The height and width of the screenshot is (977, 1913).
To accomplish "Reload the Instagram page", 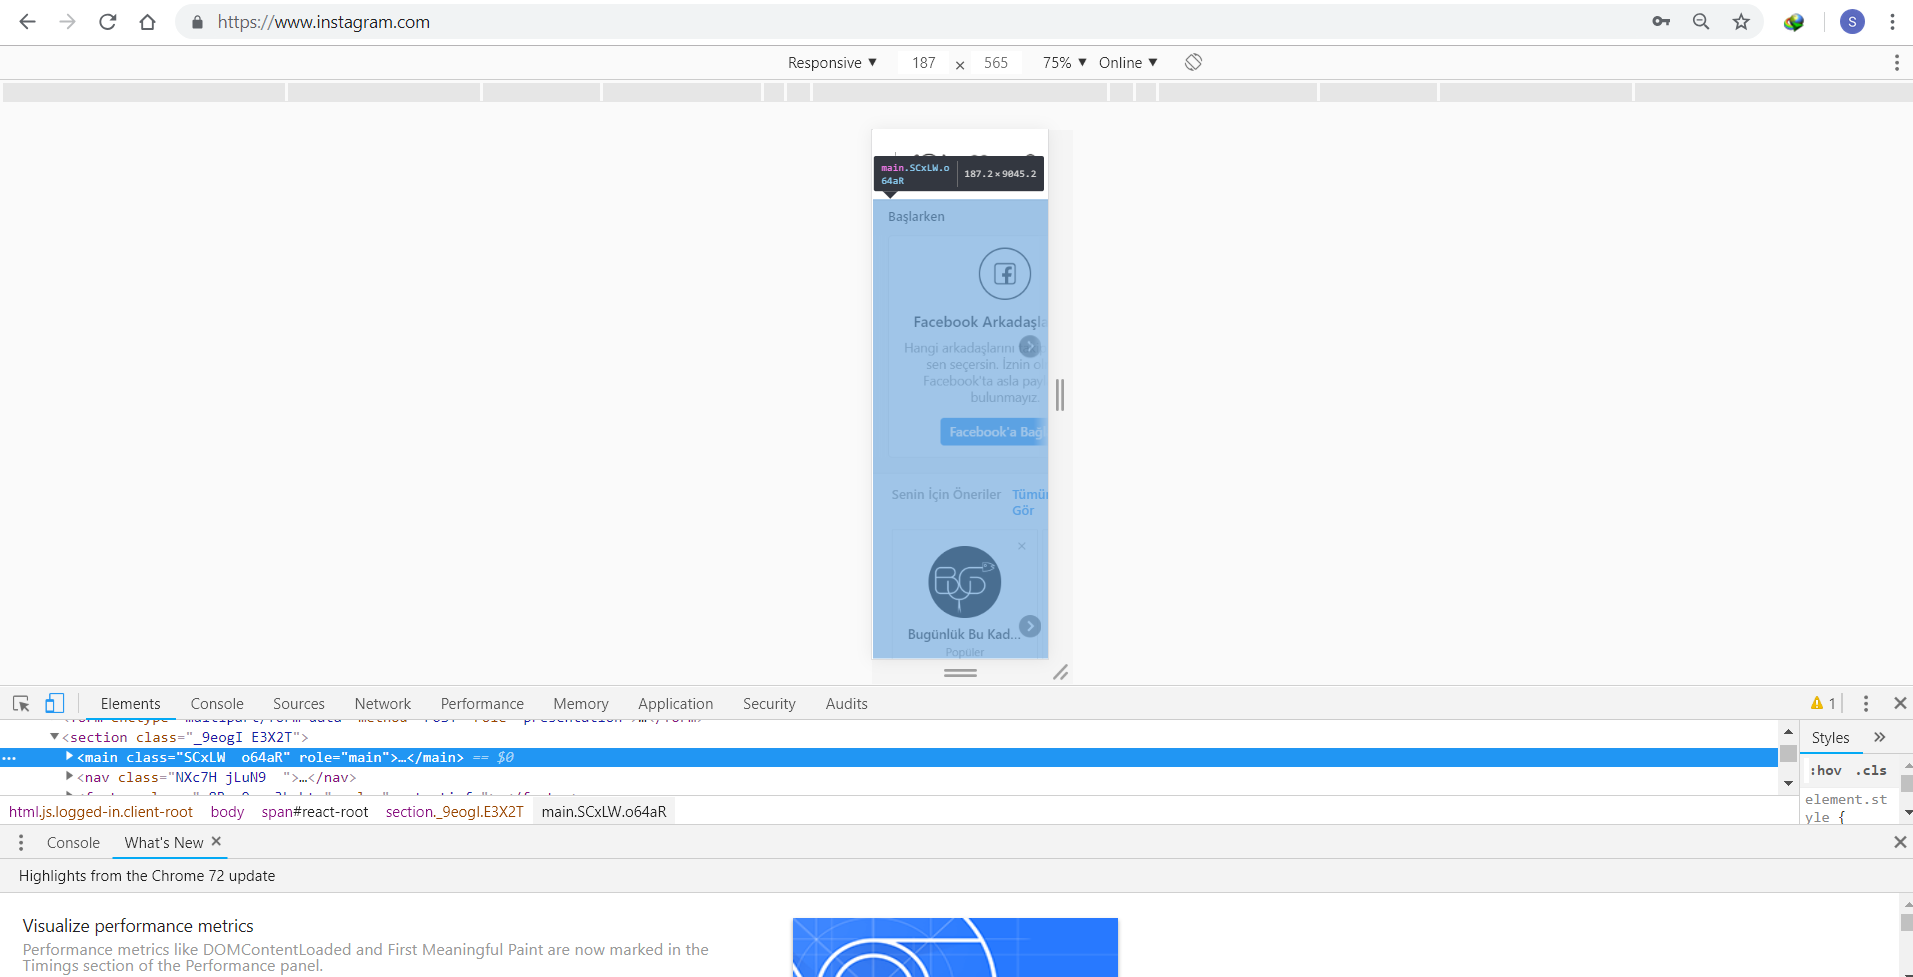I will point(108,22).
